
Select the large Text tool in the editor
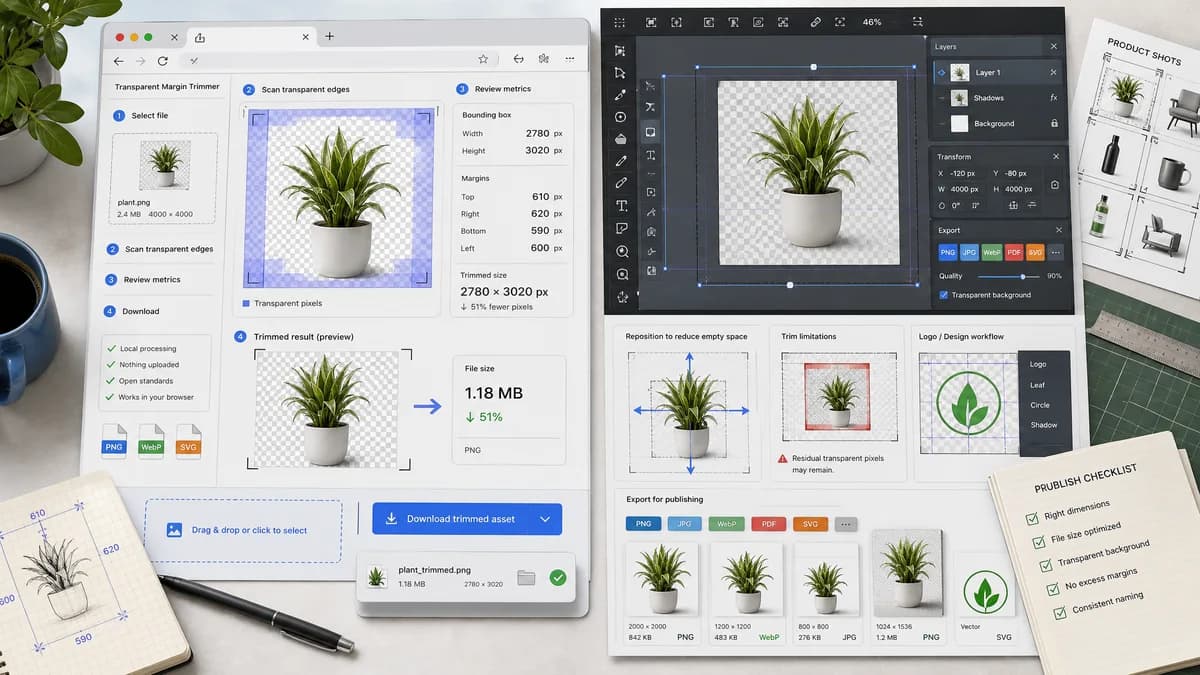click(621, 206)
